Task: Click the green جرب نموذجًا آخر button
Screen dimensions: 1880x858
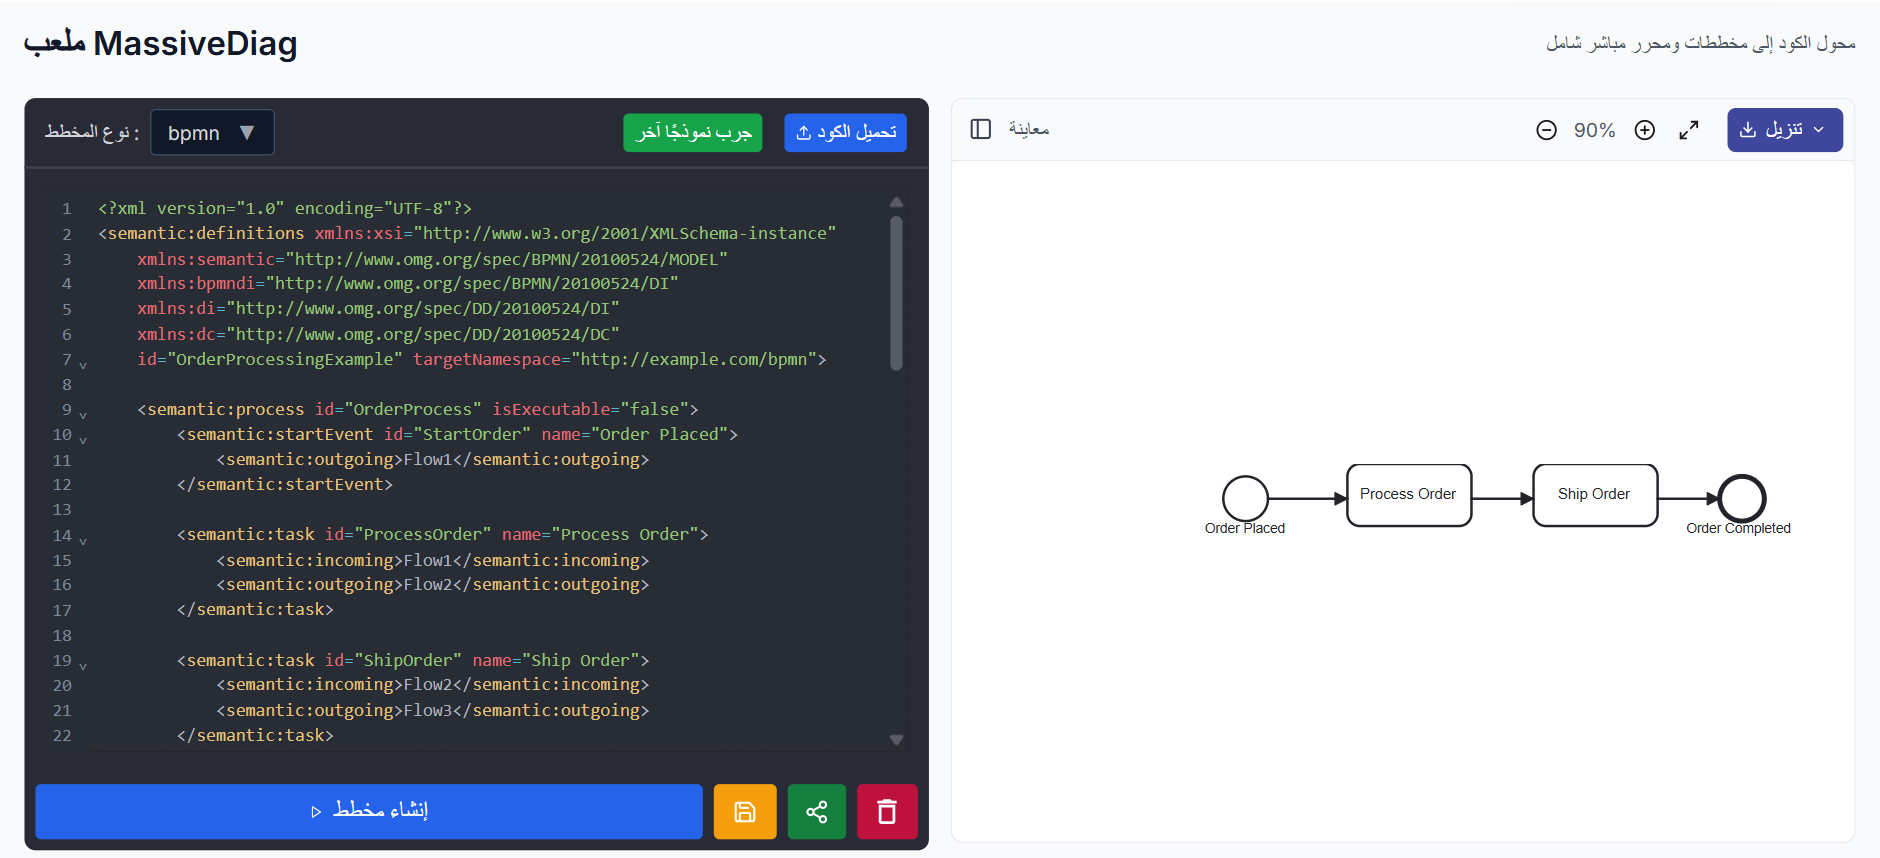Action: [693, 132]
